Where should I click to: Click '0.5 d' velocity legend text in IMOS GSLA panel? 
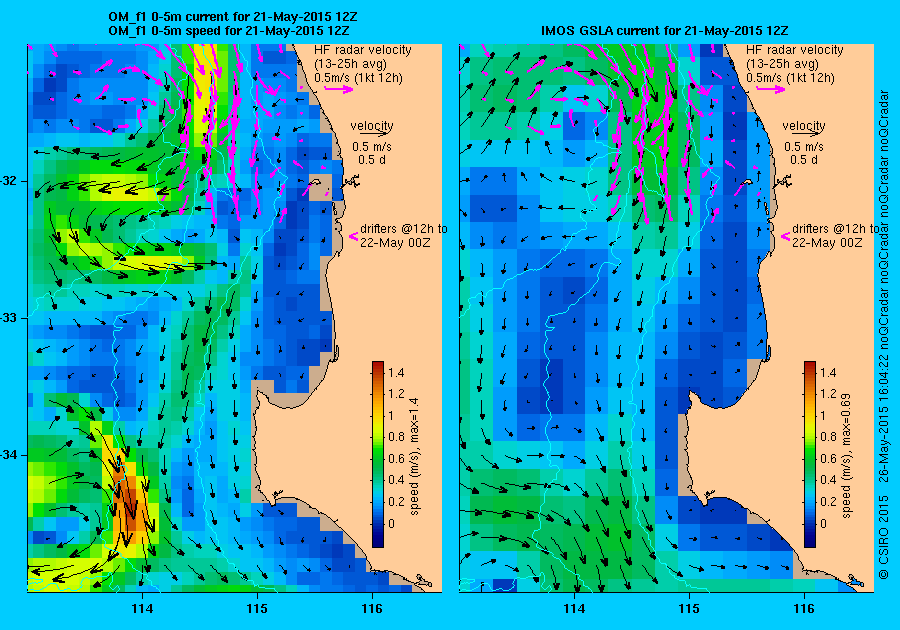point(804,160)
